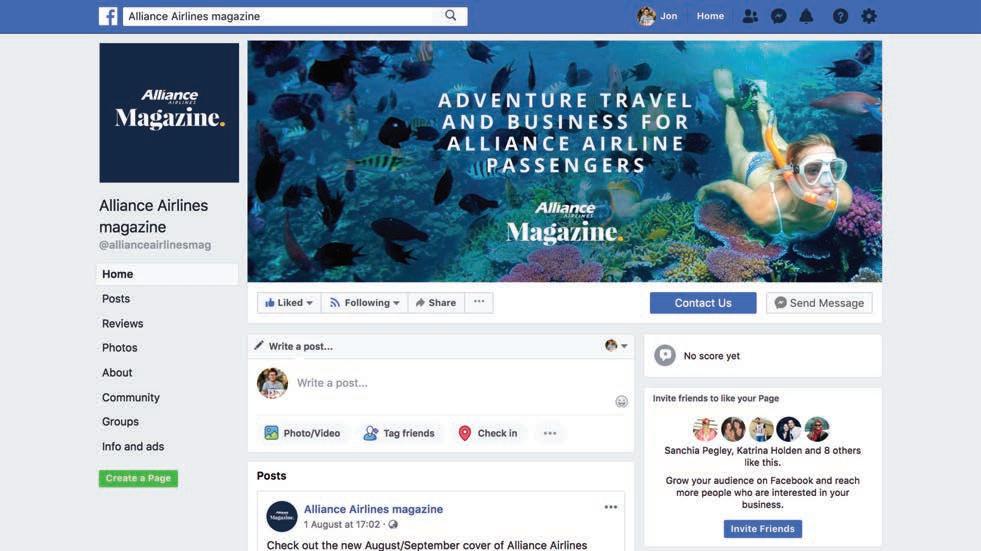Image resolution: width=981 pixels, height=551 pixels.
Task: Click the search magnifier icon
Action: [450, 16]
